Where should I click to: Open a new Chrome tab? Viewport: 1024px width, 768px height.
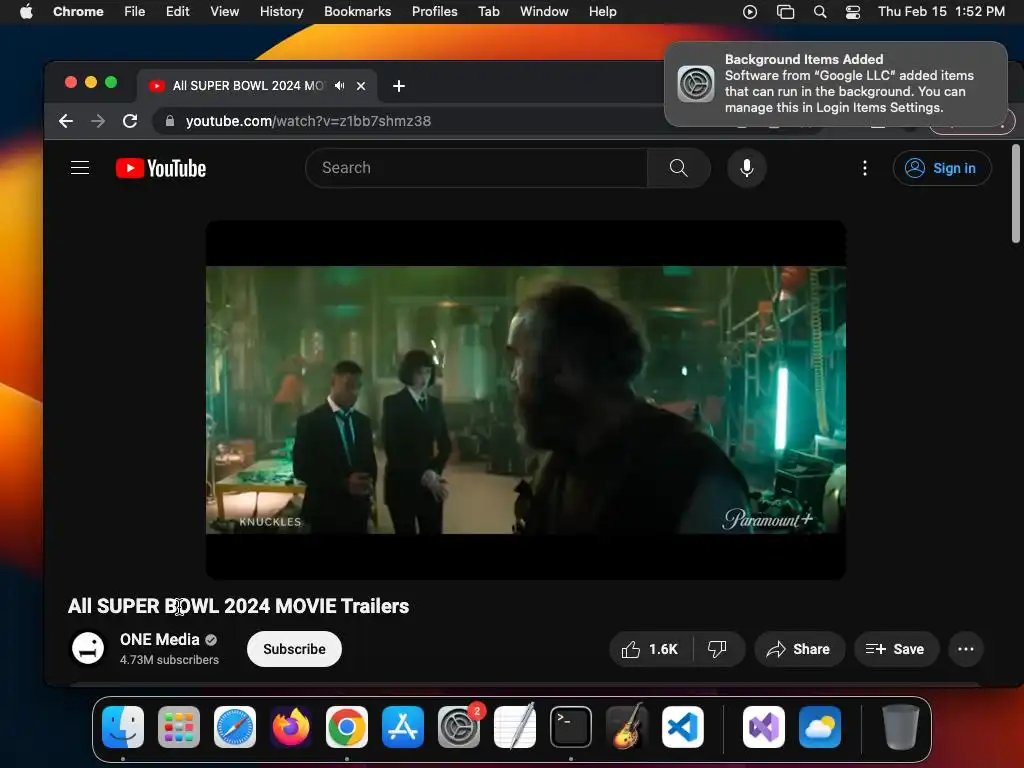click(x=399, y=86)
